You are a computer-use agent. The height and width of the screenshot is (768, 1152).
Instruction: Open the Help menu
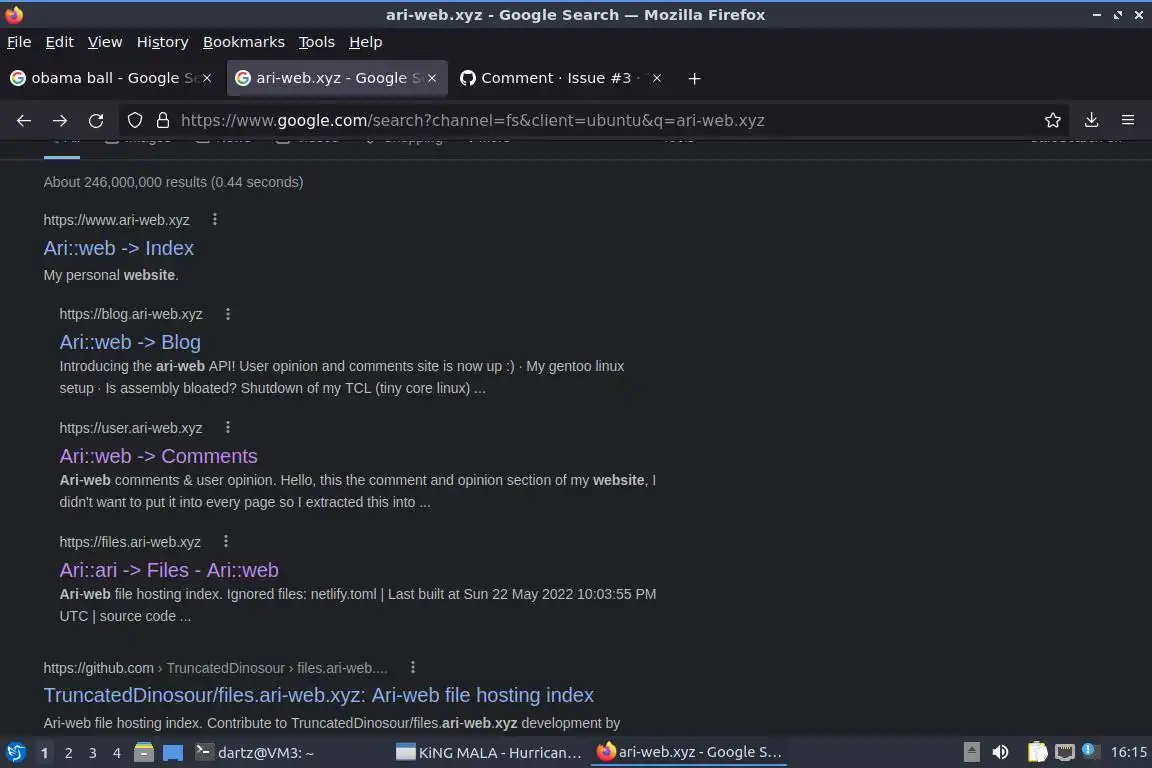pyautogui.click(x=365, y=42)
